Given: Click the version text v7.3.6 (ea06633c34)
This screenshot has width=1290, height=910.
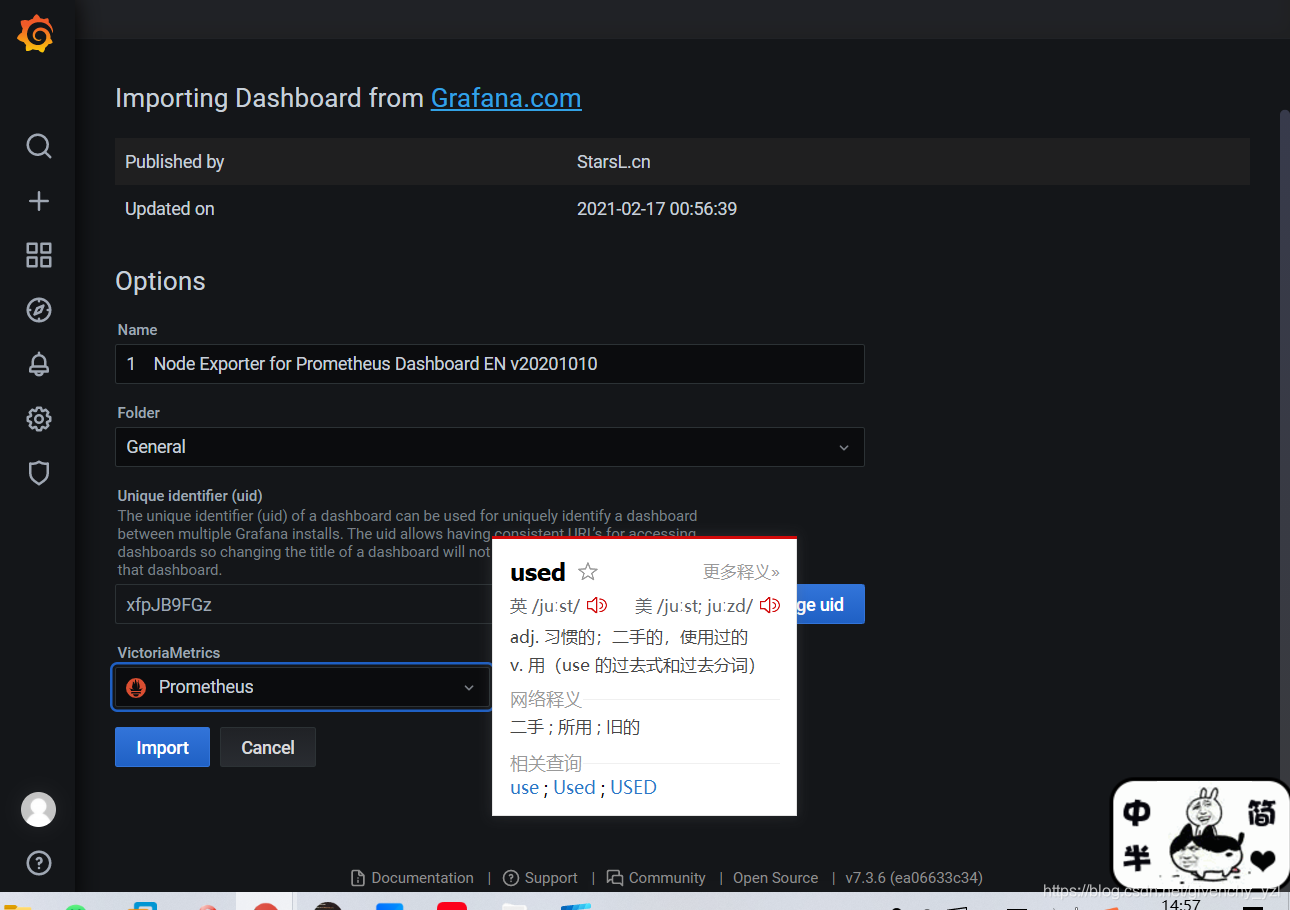Looking at the screenshot, I should tap(914, 878).
